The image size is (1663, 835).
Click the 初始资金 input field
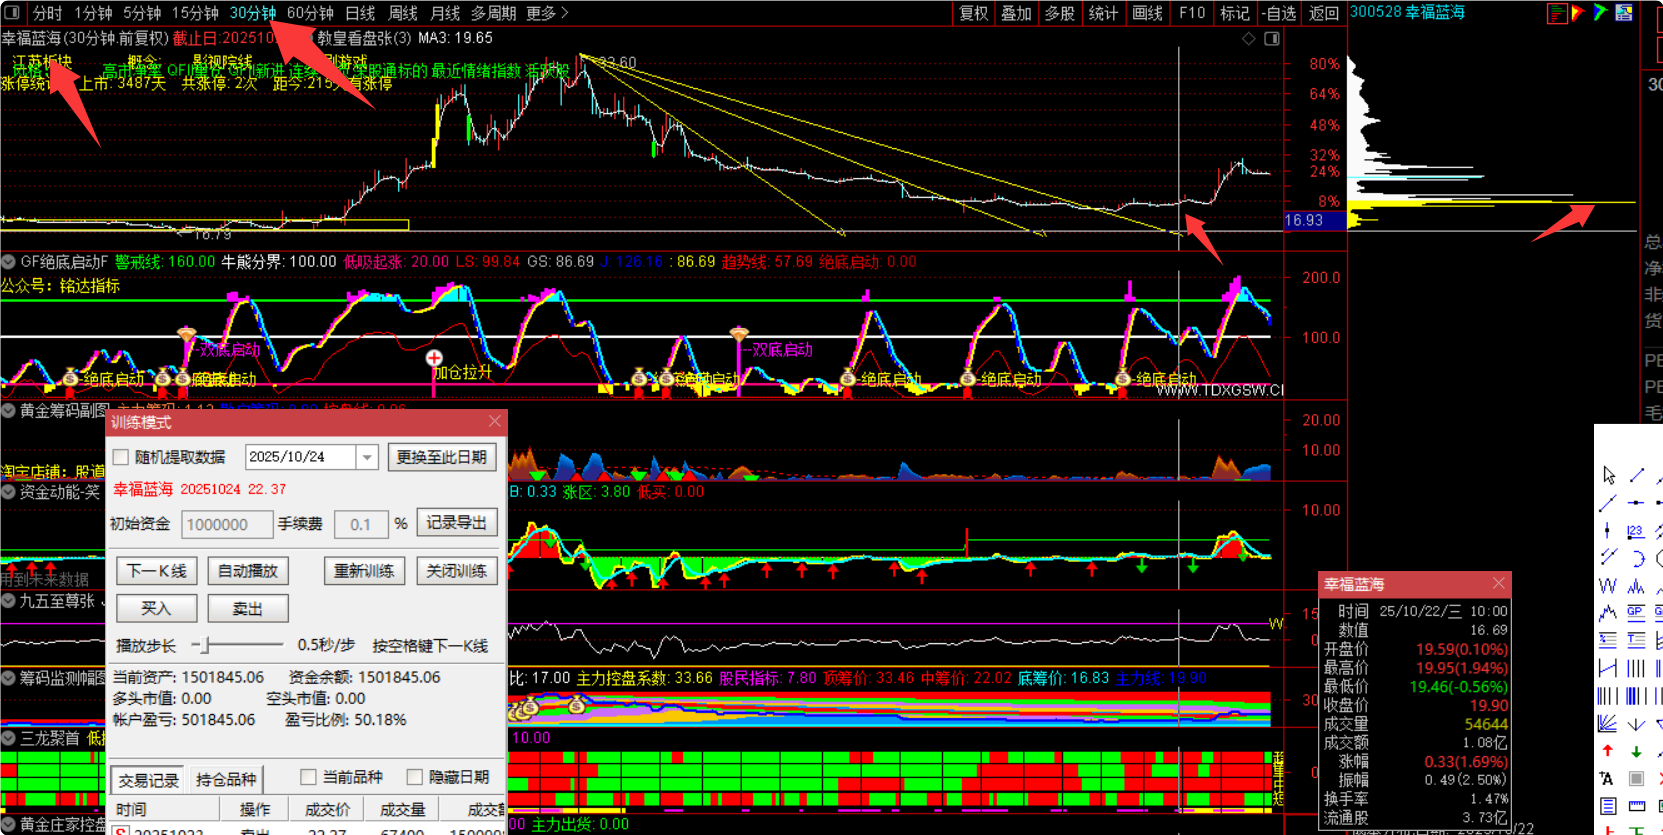coord(227,524)
